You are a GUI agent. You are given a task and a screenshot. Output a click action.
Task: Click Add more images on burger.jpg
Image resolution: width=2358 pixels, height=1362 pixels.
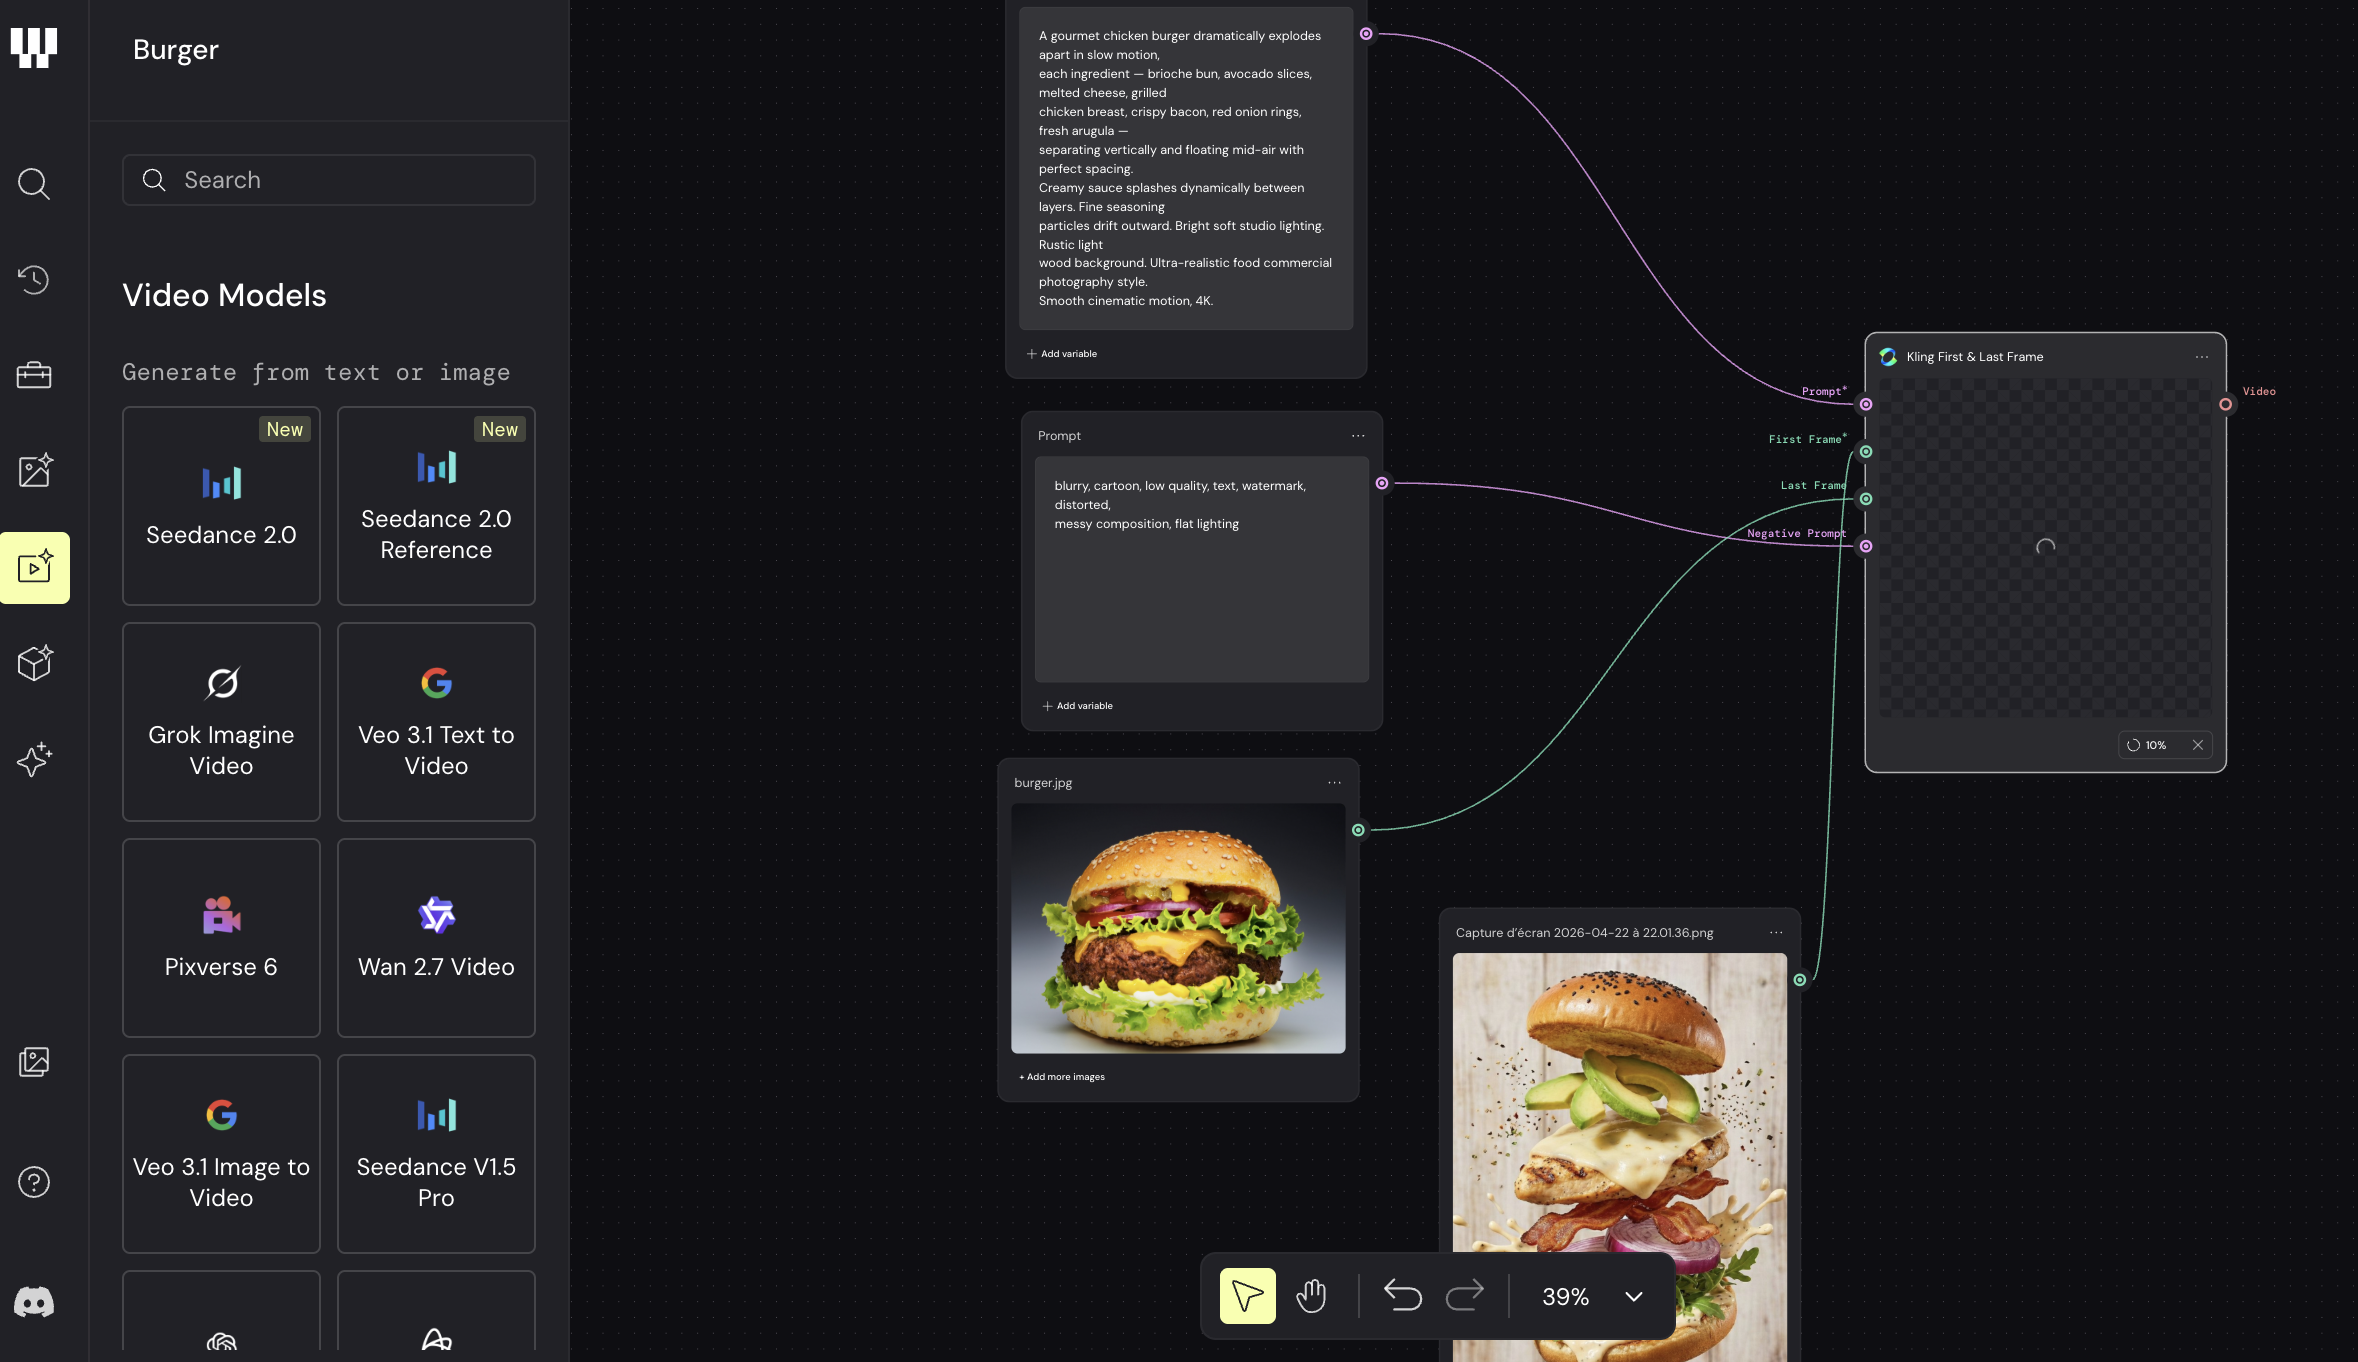point(1062,1077)
